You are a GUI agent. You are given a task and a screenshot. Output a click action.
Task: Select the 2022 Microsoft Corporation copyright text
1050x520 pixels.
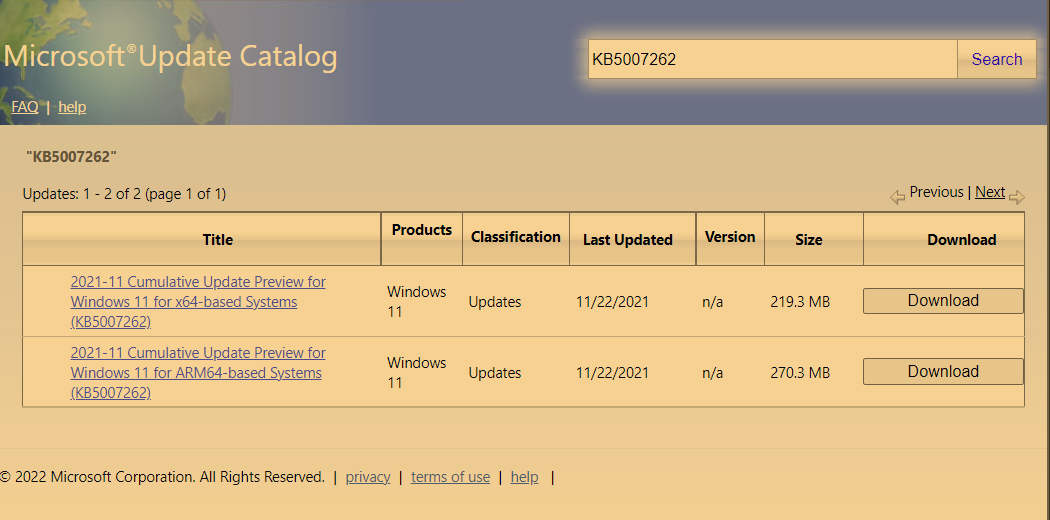click(163, 477)
